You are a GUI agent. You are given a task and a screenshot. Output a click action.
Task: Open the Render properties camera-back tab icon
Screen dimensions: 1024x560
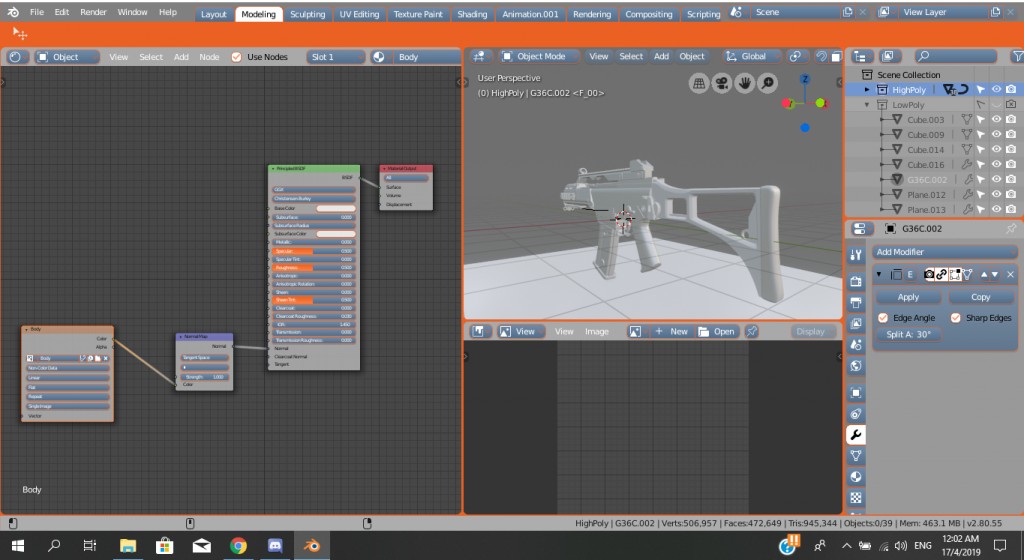[x=855, y=282]
